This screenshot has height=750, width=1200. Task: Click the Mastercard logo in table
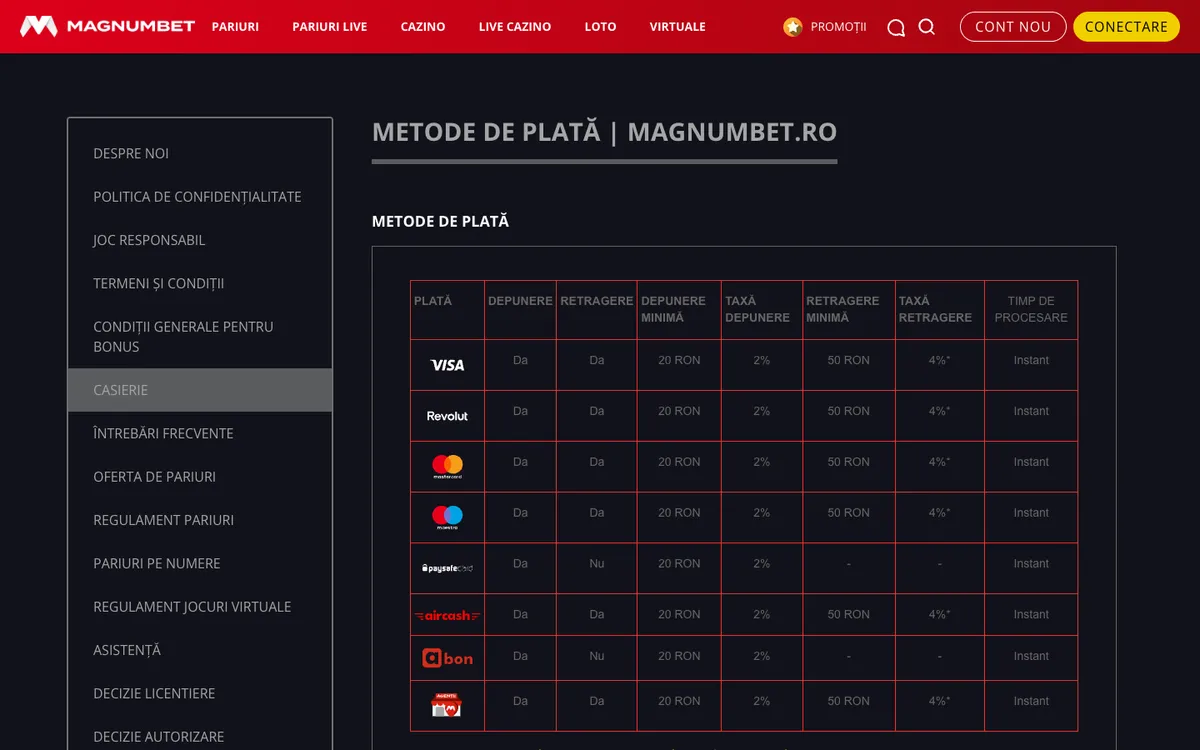[x=447, y=467]
